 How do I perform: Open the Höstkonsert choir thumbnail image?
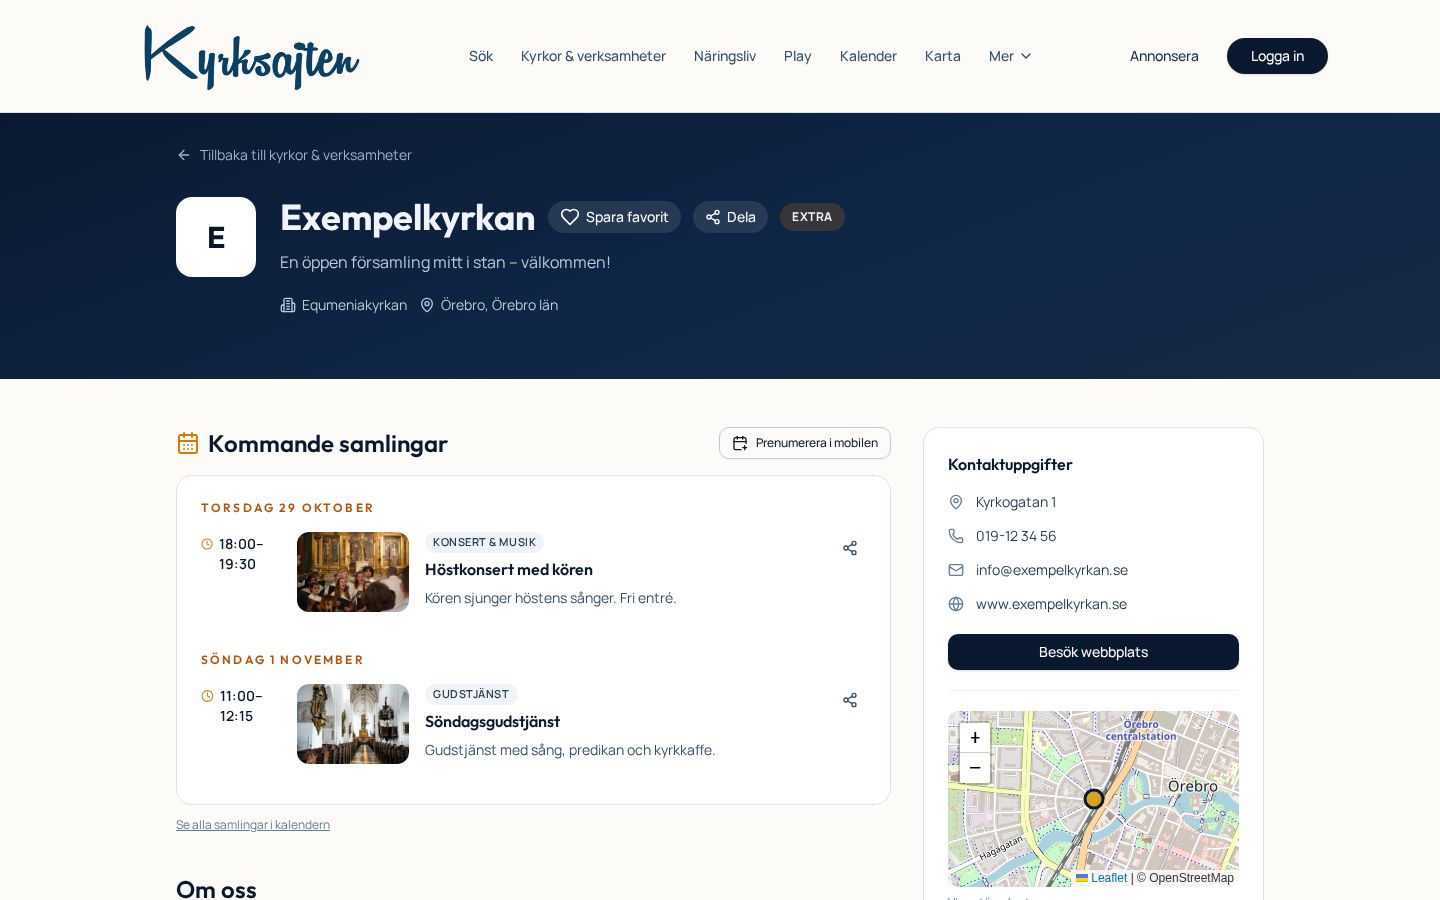point(353,572)
